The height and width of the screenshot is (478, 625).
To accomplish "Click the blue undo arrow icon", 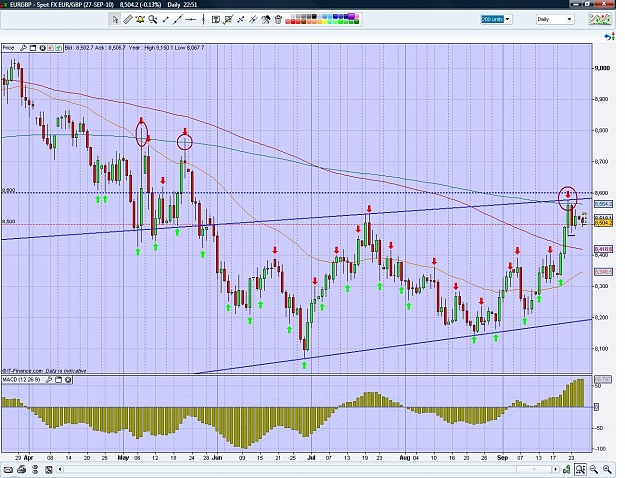I will click(x=609, y=37).
